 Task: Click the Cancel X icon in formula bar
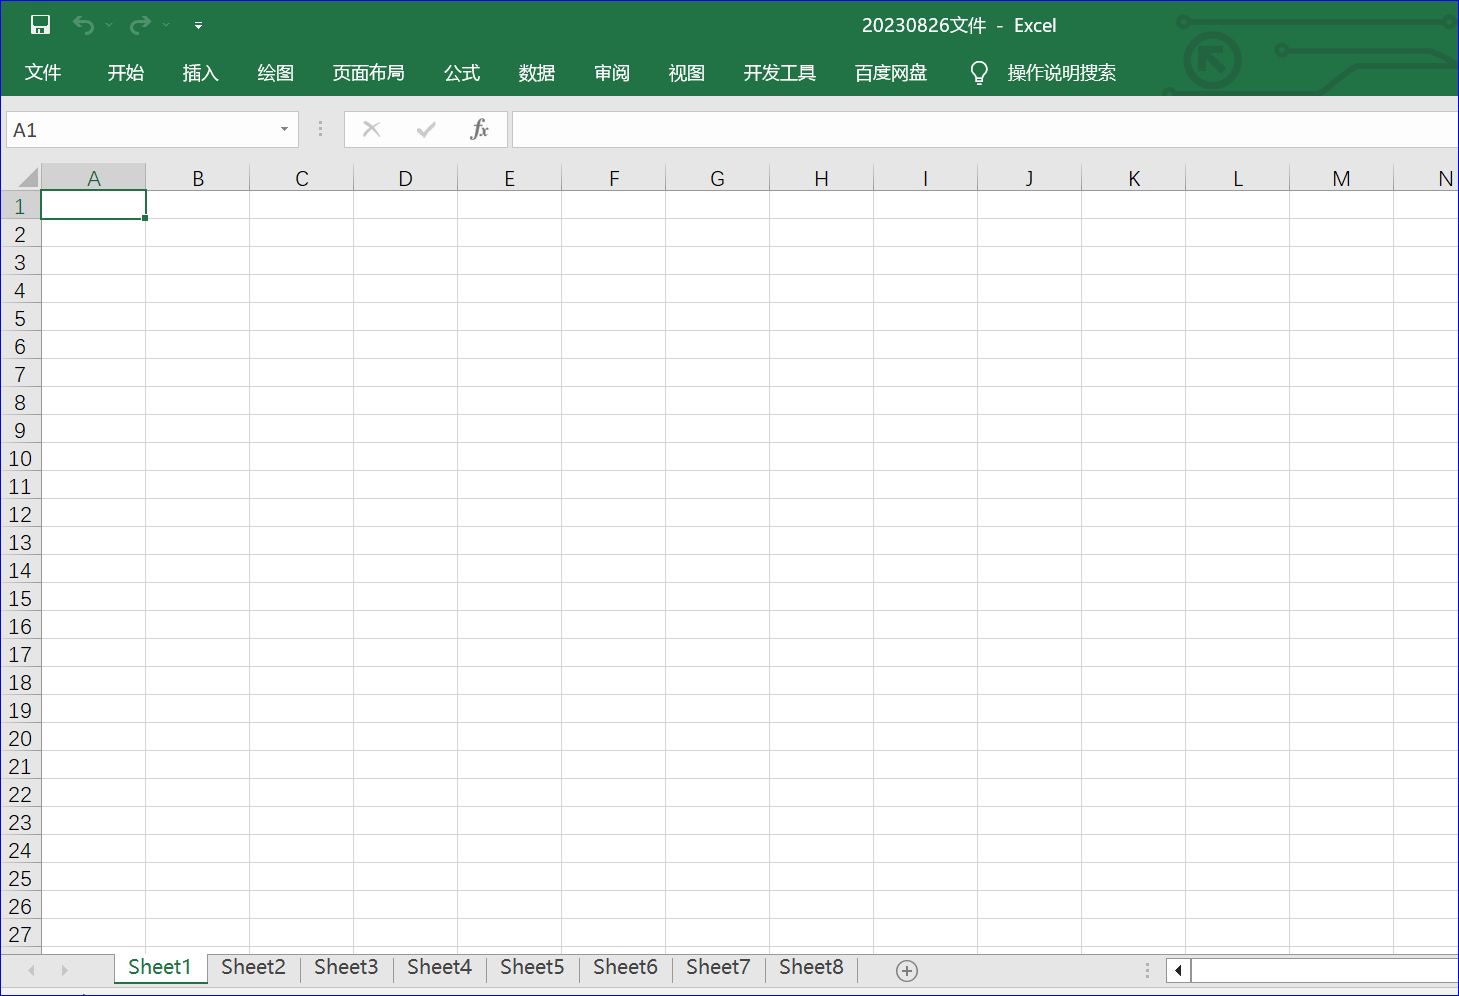pyautogui.click(x=371, y=129)
